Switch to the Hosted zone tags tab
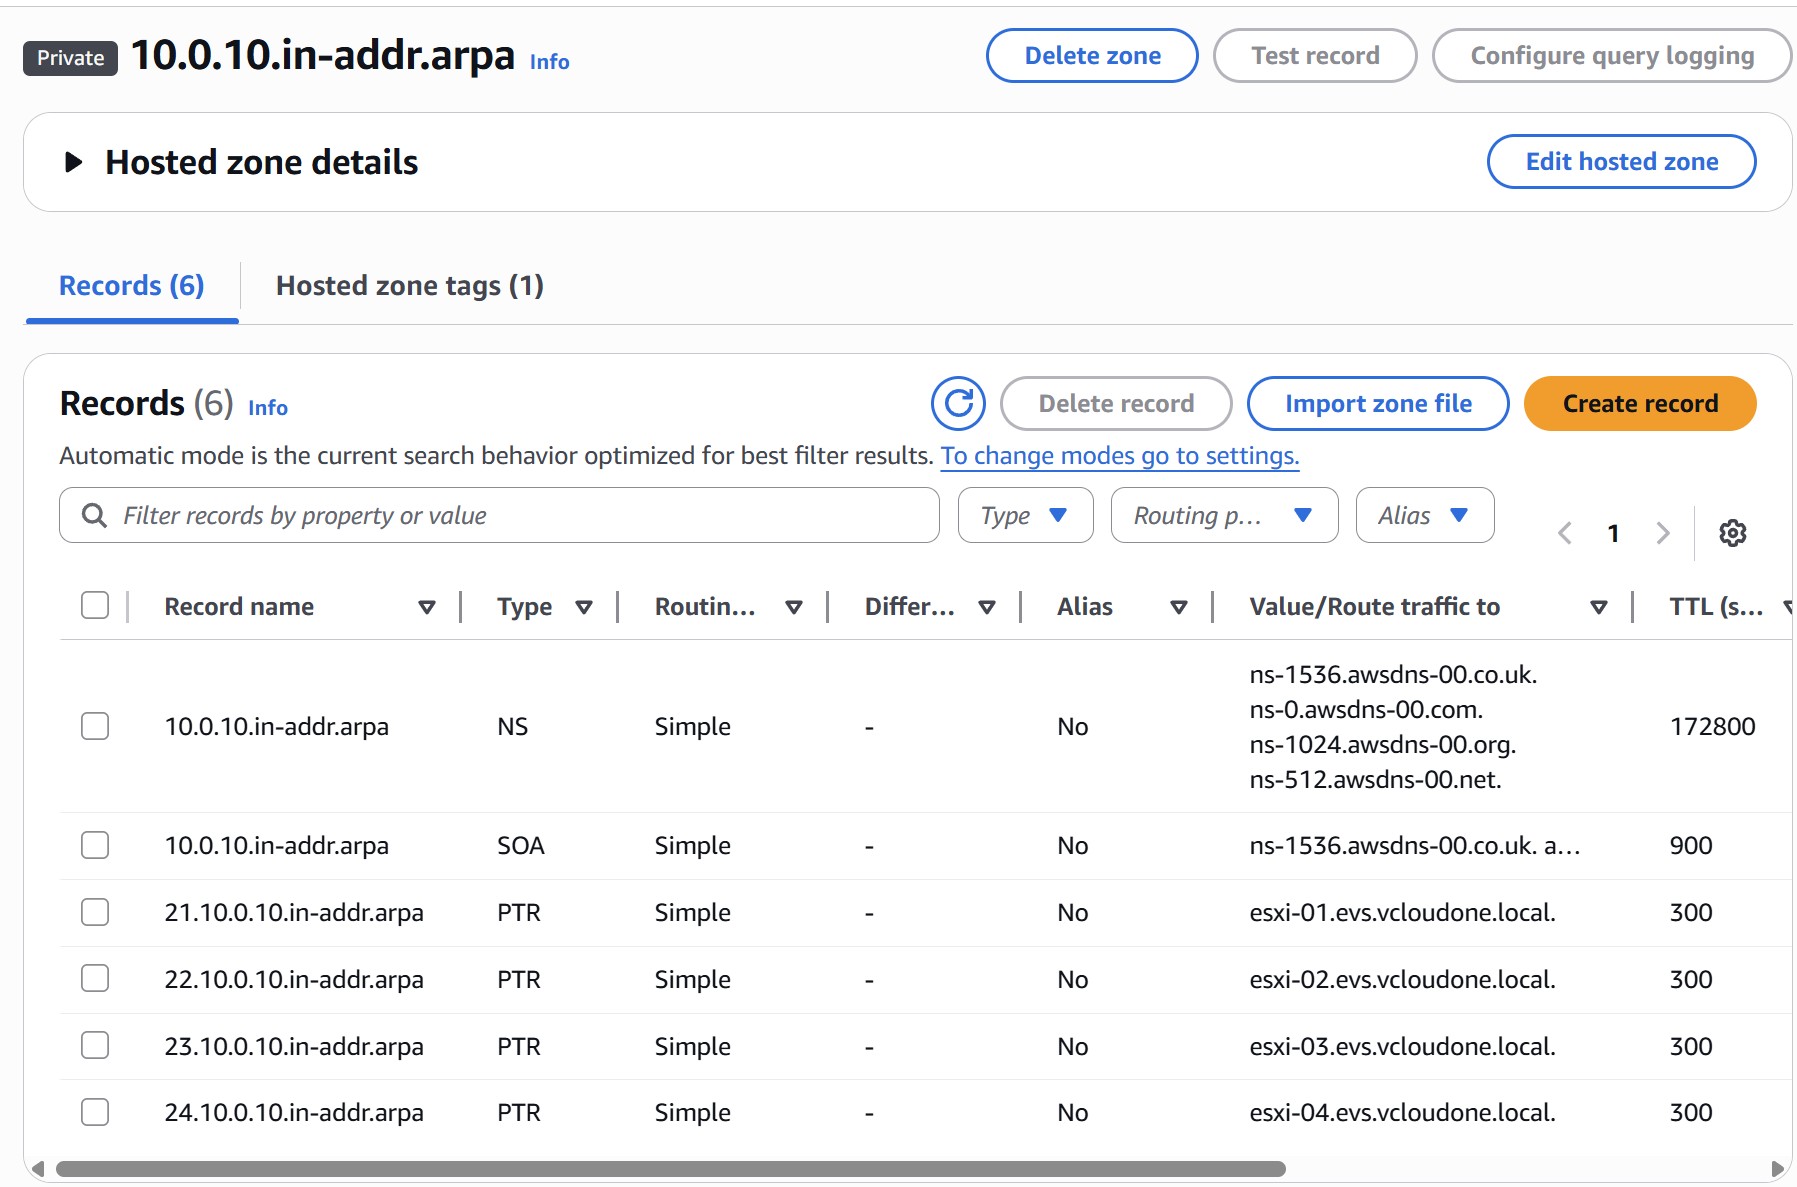The height and width of the screenshot is (1187, 1797). click(410, 286)
